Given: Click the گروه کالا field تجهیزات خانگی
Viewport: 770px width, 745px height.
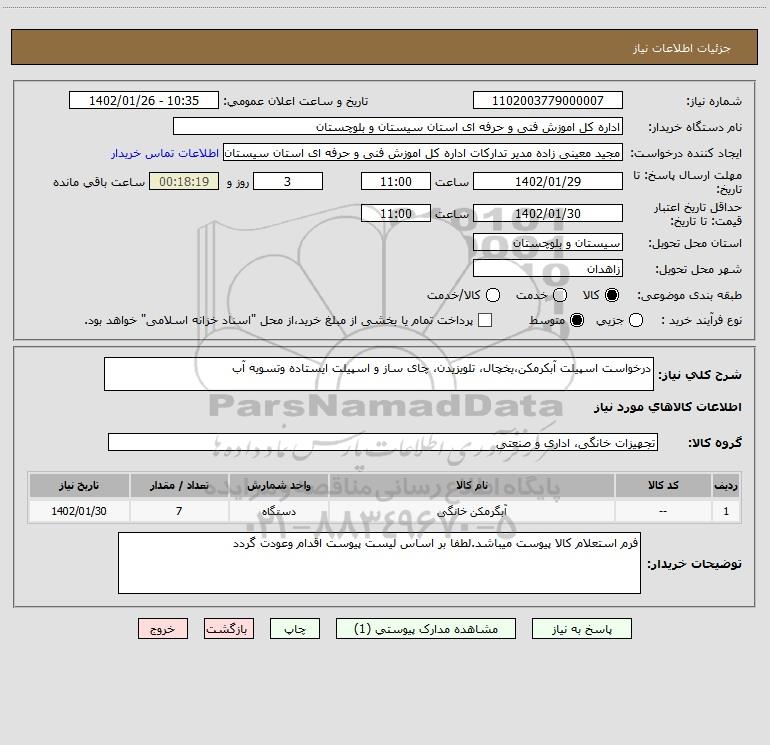Looking at the screenshot, I should (x=383, y=442).
